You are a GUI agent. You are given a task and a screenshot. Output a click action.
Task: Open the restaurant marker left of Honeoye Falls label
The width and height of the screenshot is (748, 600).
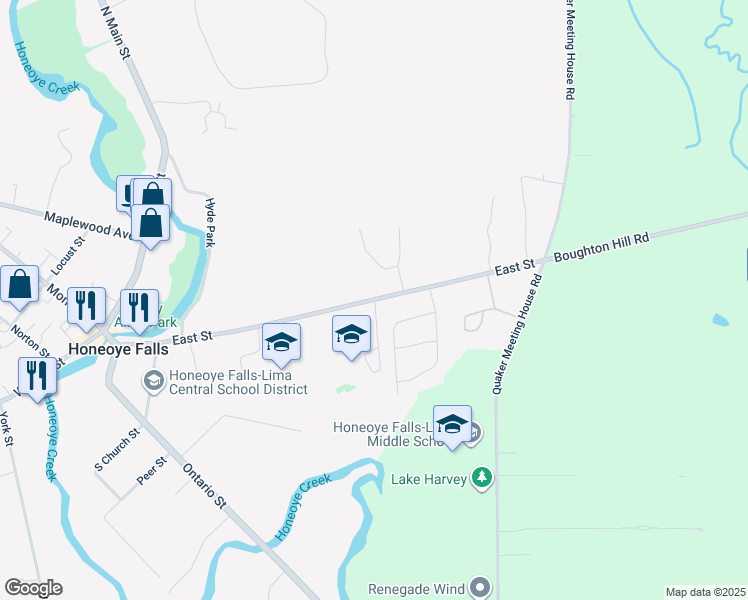click(86, 308)
